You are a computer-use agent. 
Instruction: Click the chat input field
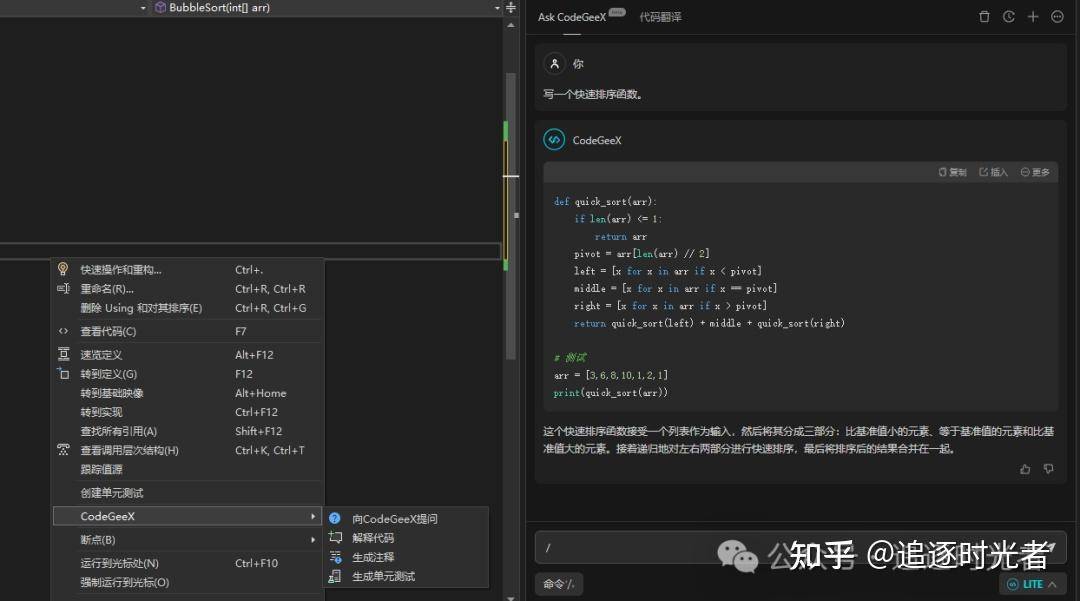point(800,548)
